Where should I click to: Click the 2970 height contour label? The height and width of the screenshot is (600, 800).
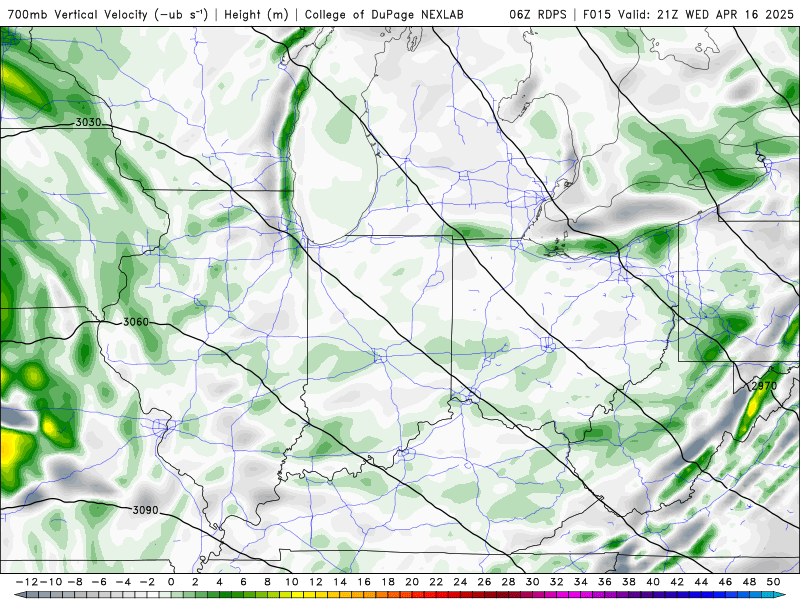tap(764, 386)
